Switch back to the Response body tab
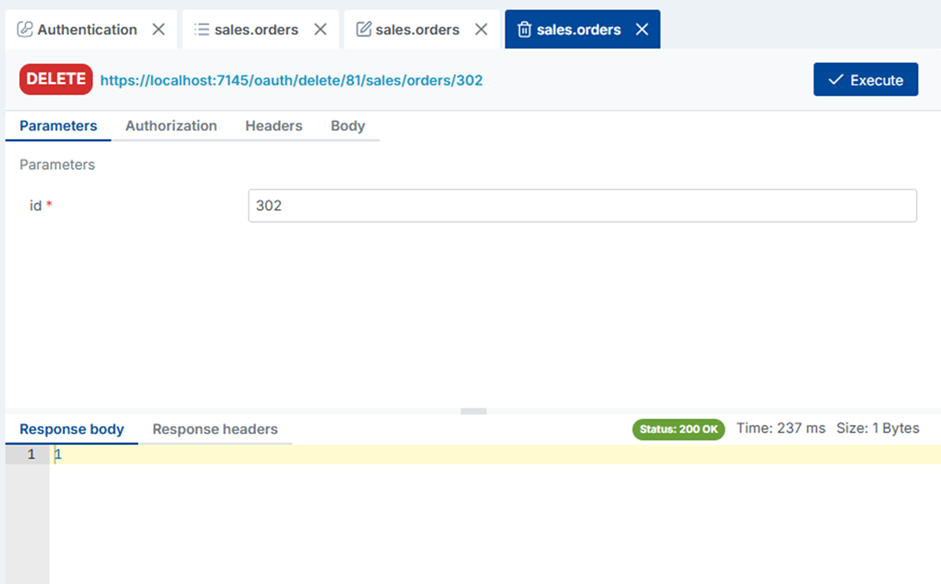Viewport: 941px width, 584px height. coord(71,429)
